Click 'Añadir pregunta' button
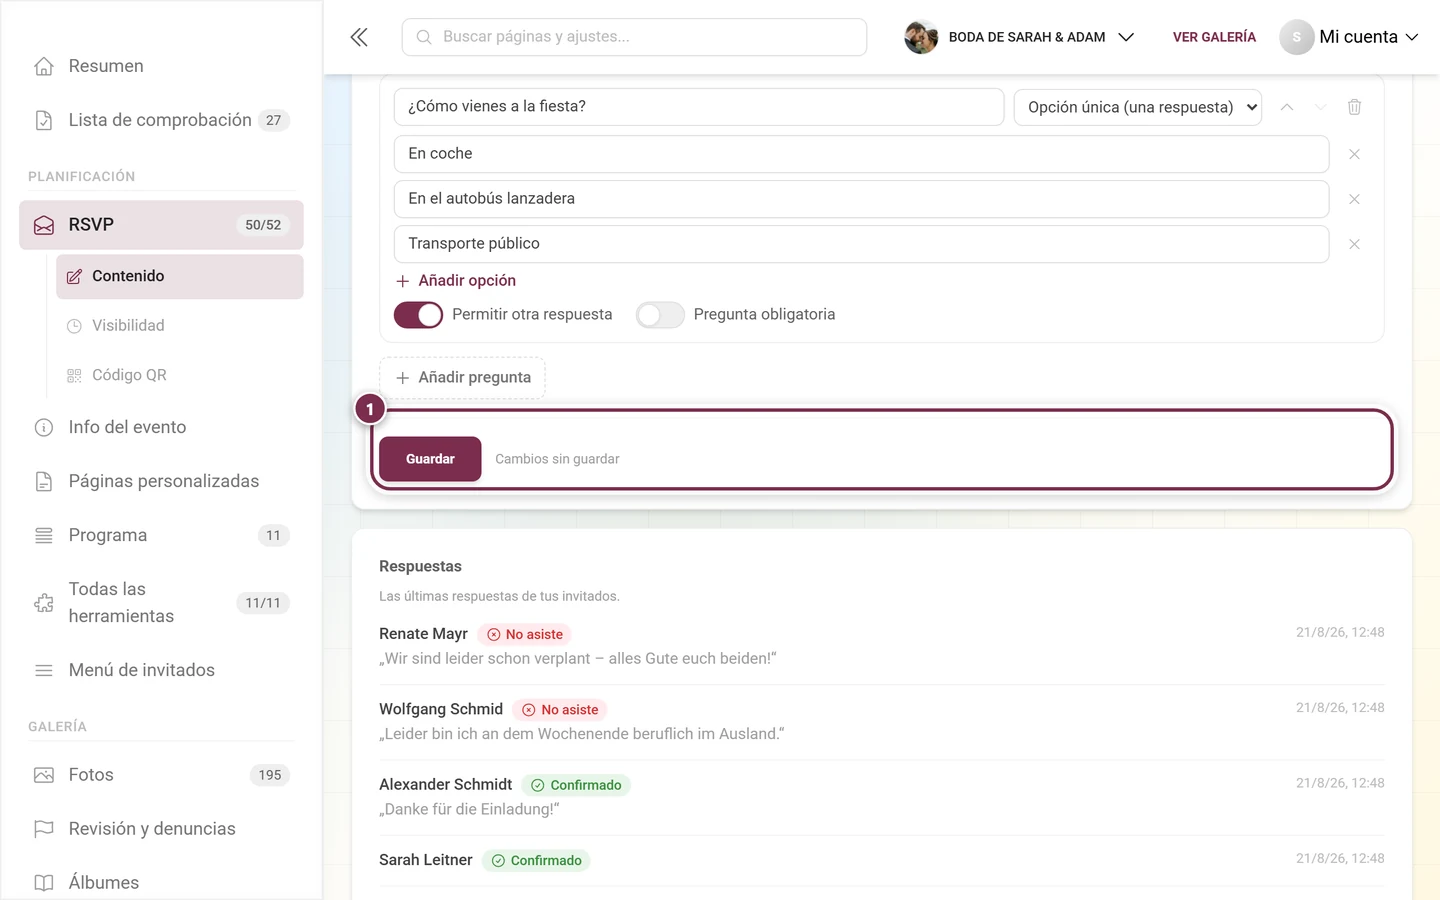 click(x=462, y=378)
